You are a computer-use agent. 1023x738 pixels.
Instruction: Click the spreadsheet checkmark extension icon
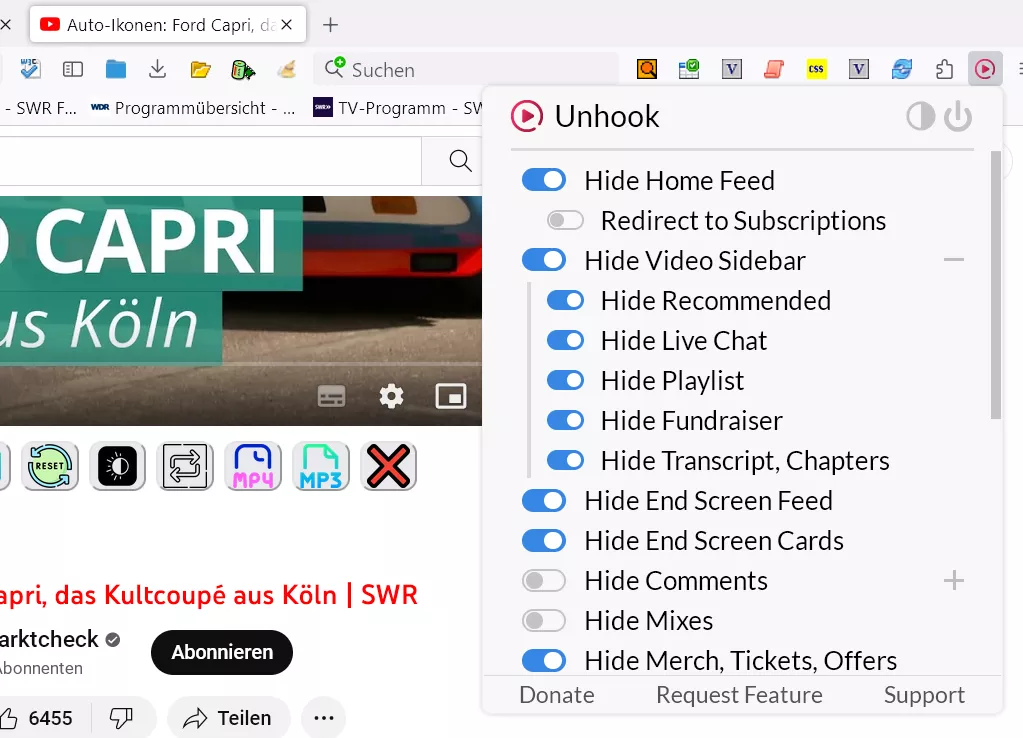[689, 69]
